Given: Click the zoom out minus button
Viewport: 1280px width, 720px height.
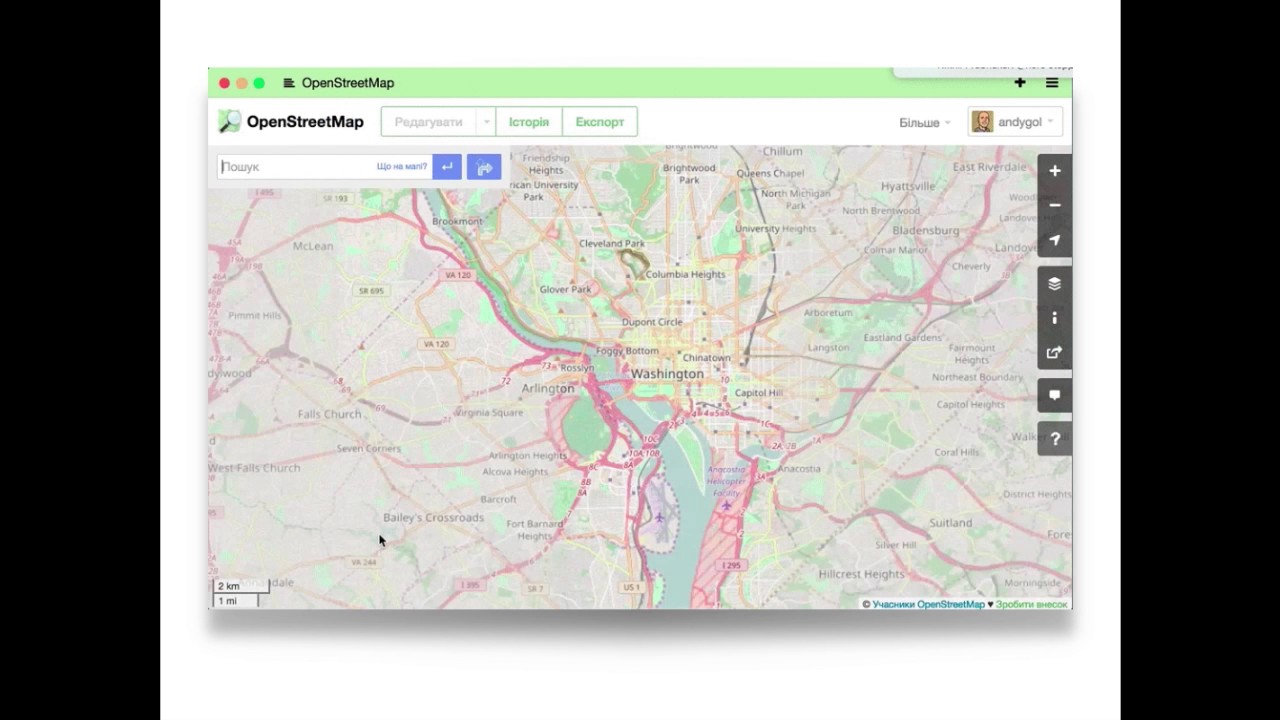Looking at the screenshot, I should (x=1054, y=205).
